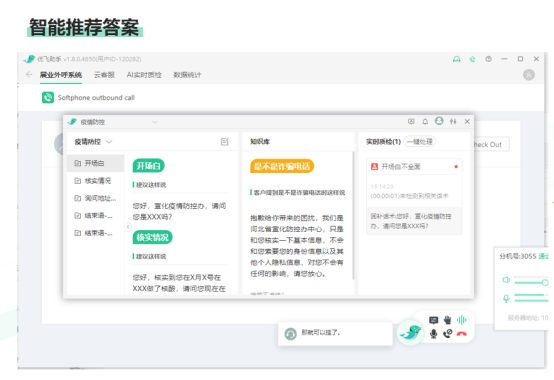554x380 pixels.
Task: Click the green 开场白 tag
Action: (x=149, y=166)
